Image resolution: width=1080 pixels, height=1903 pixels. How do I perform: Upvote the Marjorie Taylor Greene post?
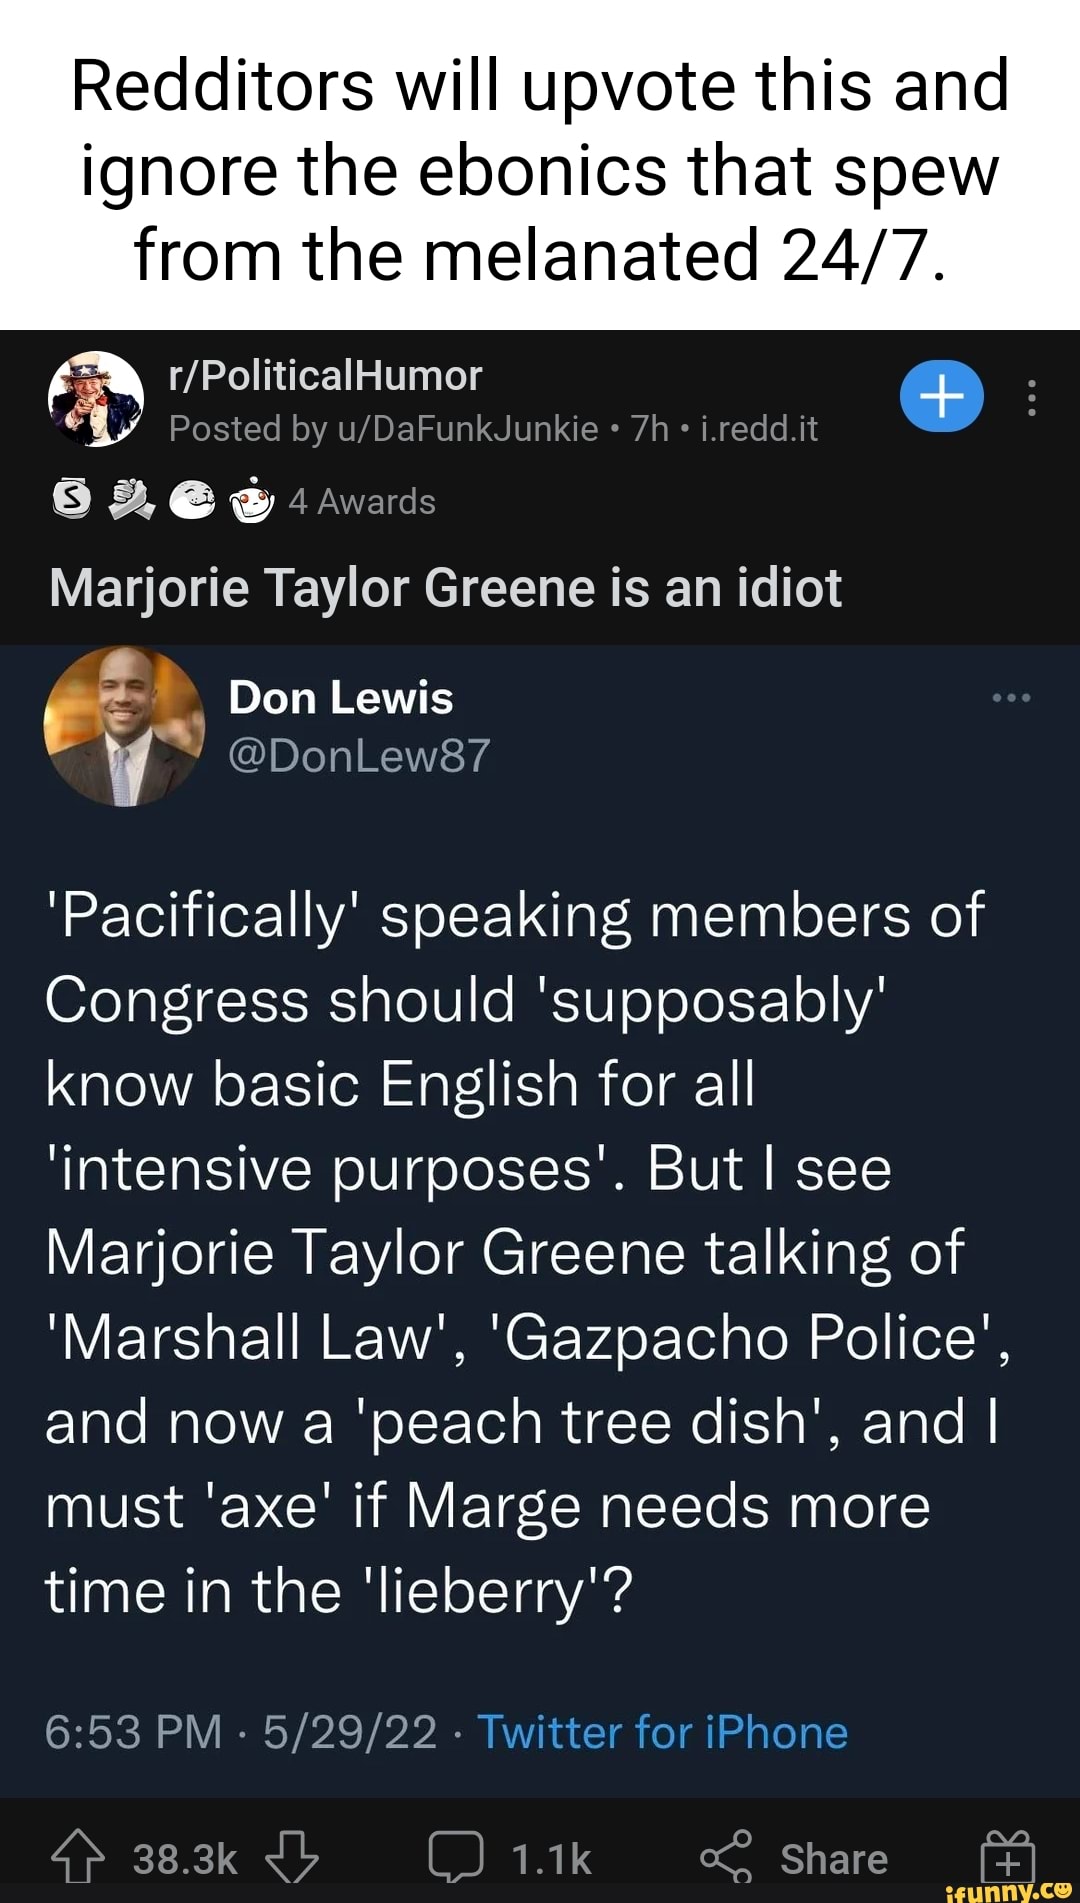[78, 1858]
